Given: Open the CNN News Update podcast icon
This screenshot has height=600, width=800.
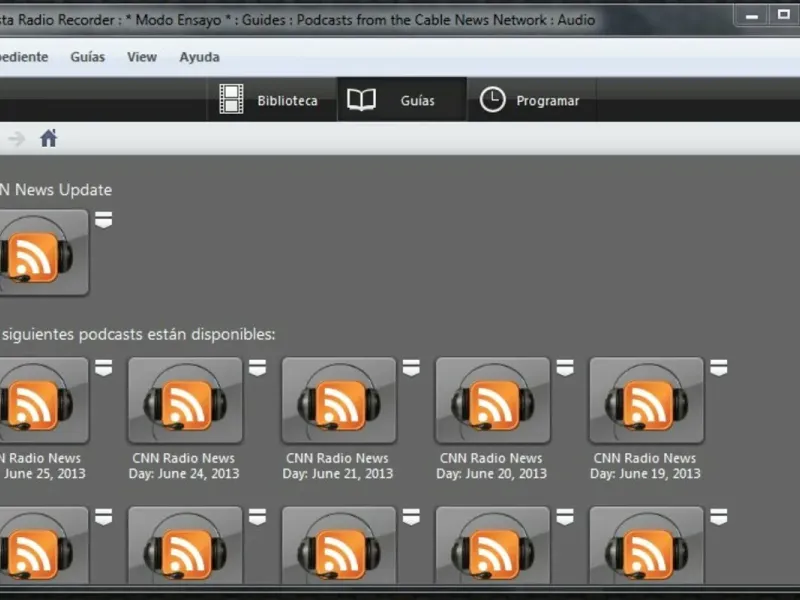Looking at the screenshot, I should tap(40, 253).
